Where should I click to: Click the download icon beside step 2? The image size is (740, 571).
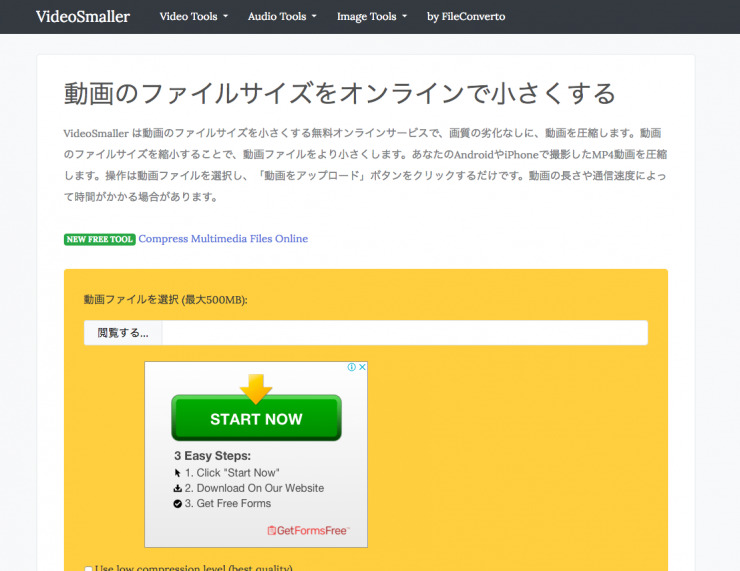[x=177, y=488]
